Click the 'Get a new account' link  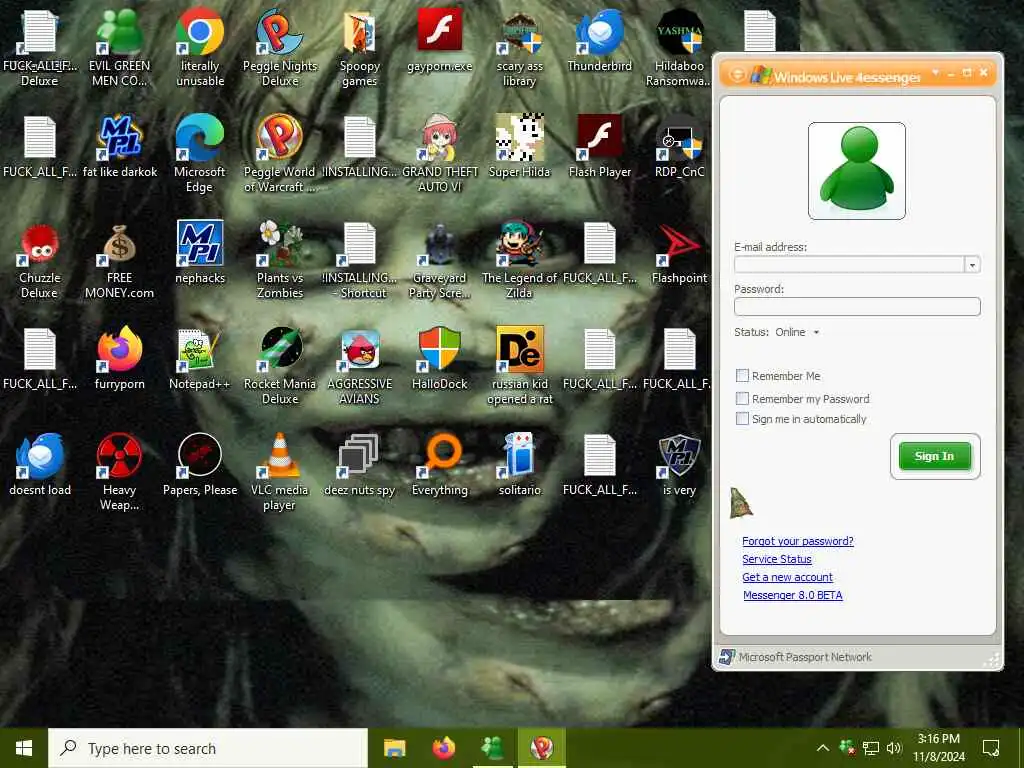(x=787, y=577)
